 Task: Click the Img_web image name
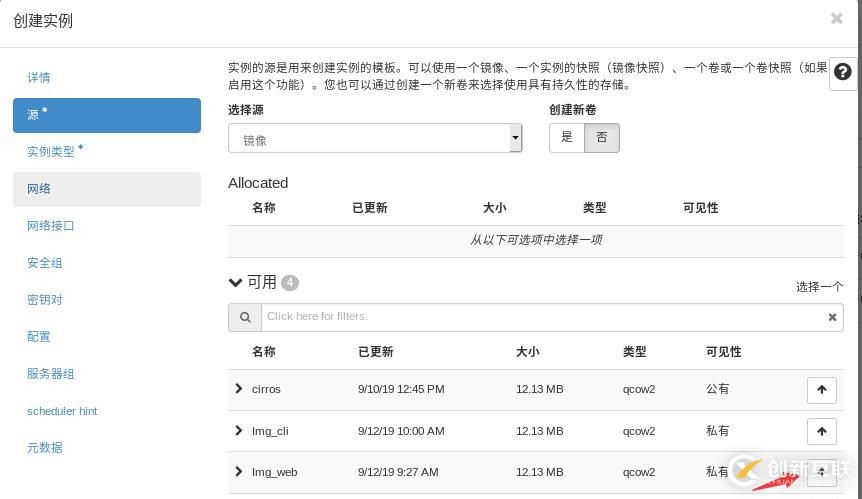click(274, 472)
